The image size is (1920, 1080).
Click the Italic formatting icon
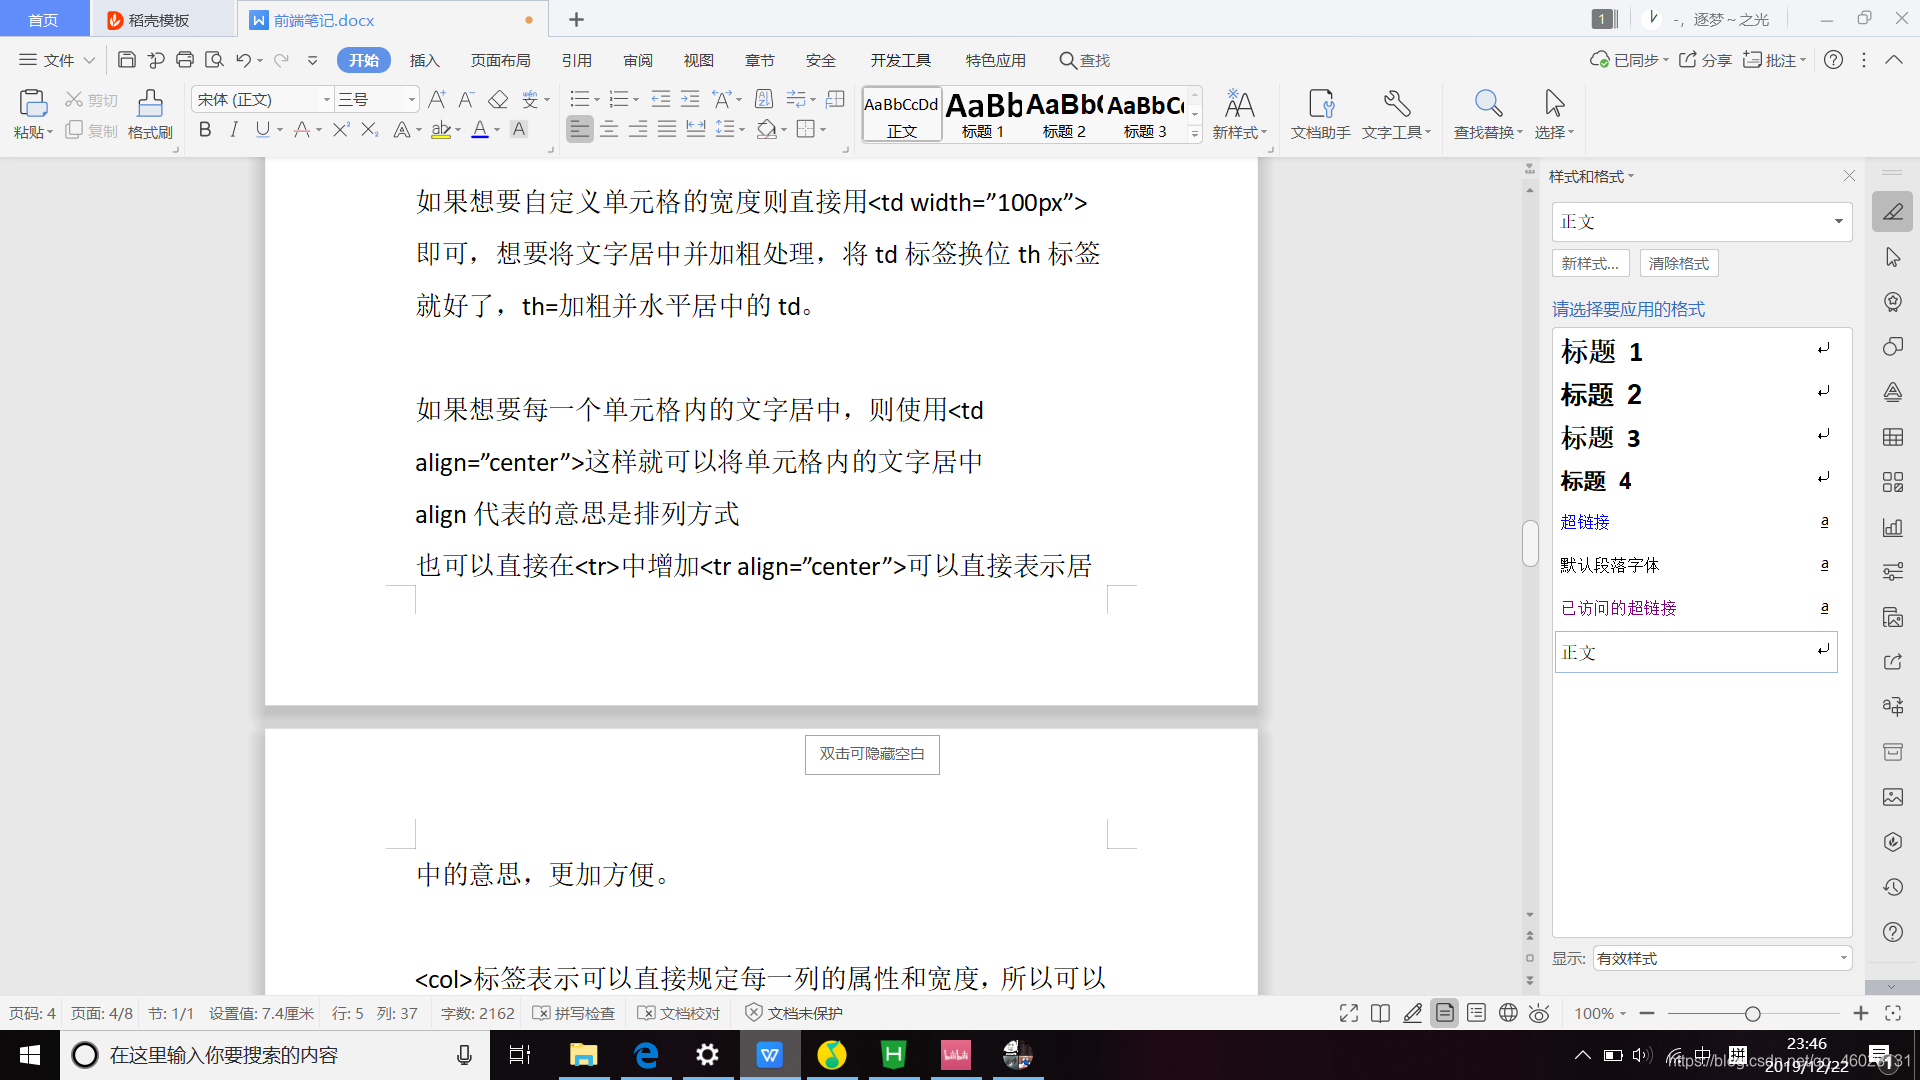pyautogui.click(x=234, y=129)
